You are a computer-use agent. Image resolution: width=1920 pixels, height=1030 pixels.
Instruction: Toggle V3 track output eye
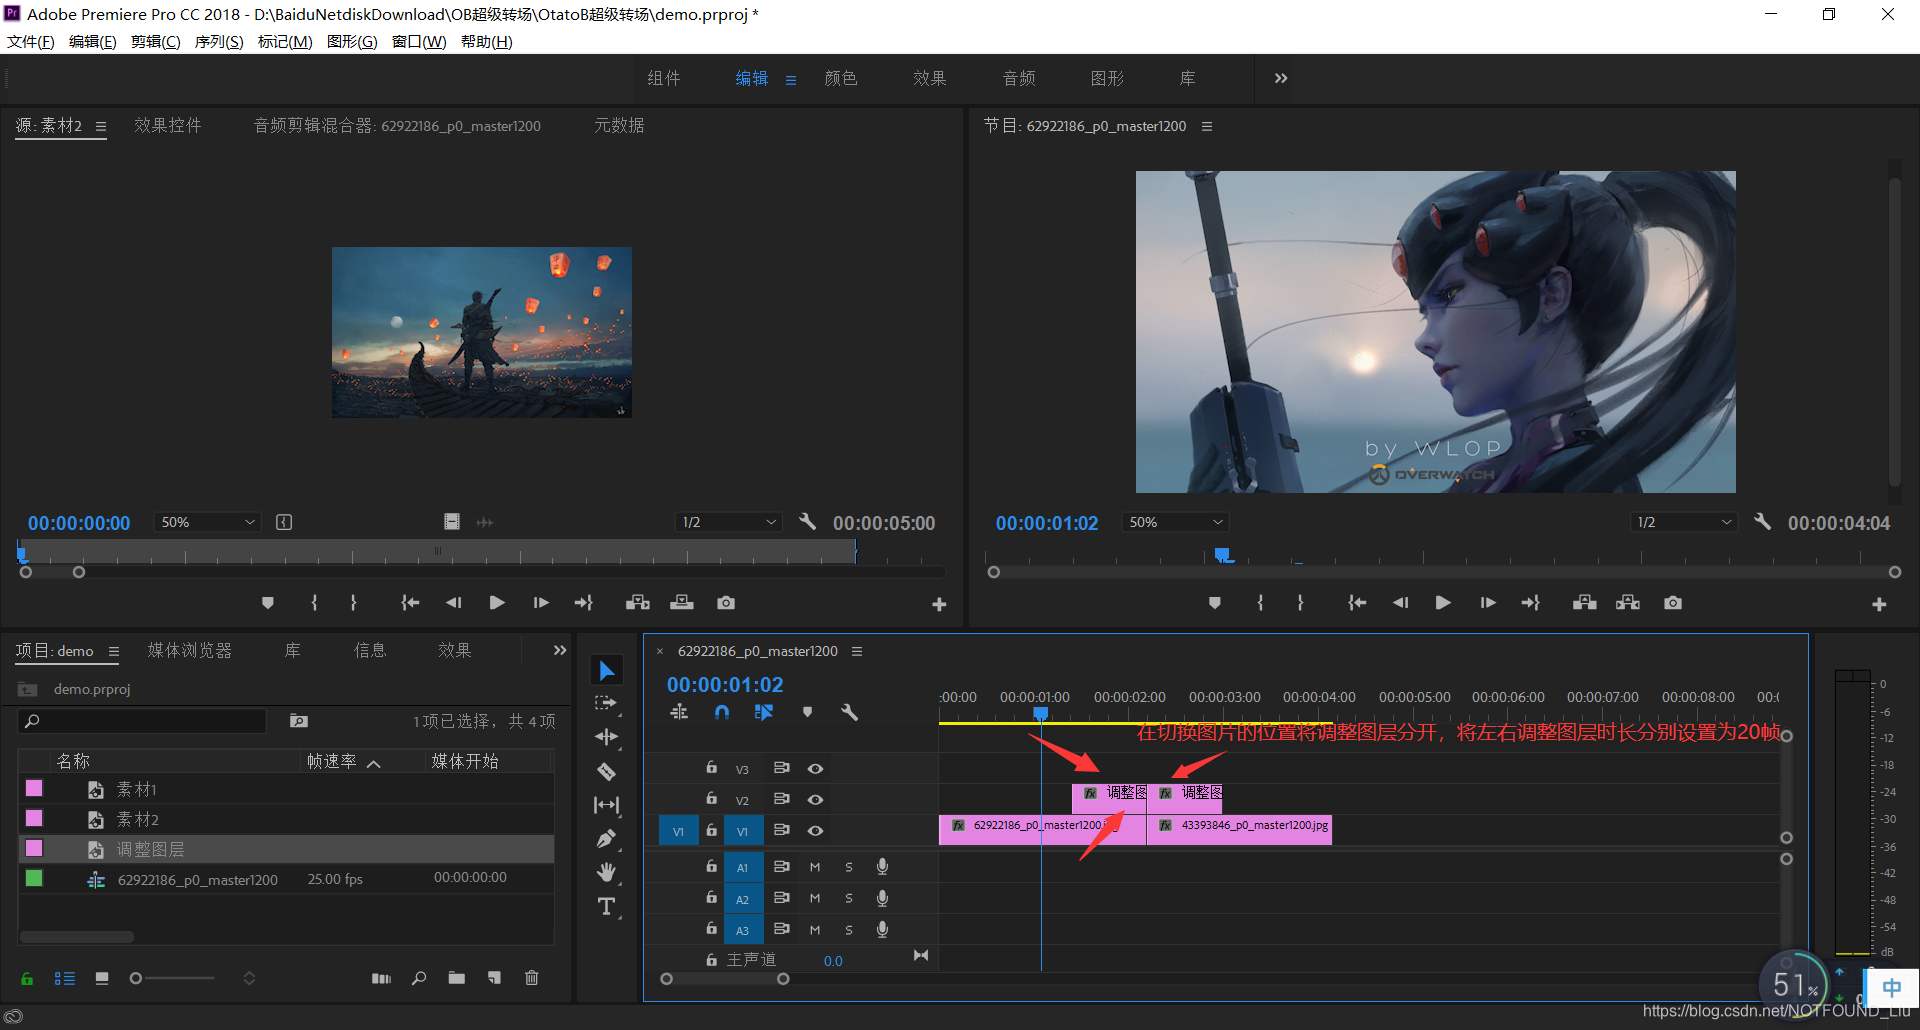816,769
